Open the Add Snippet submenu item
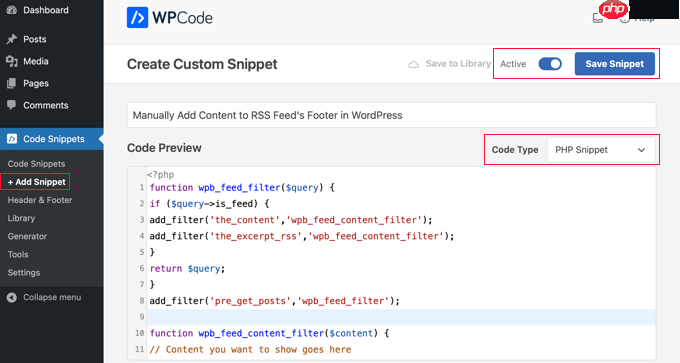 (x=36, y=182)
